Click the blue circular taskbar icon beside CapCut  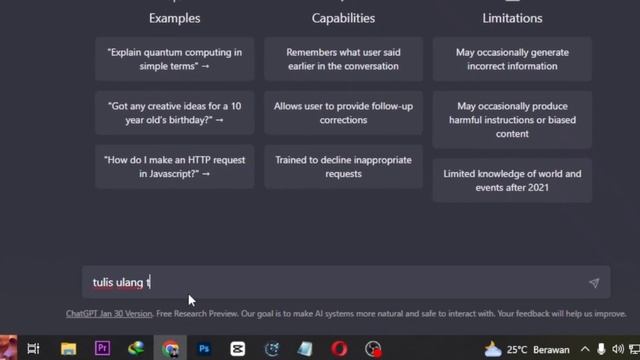tap(272, 349)
